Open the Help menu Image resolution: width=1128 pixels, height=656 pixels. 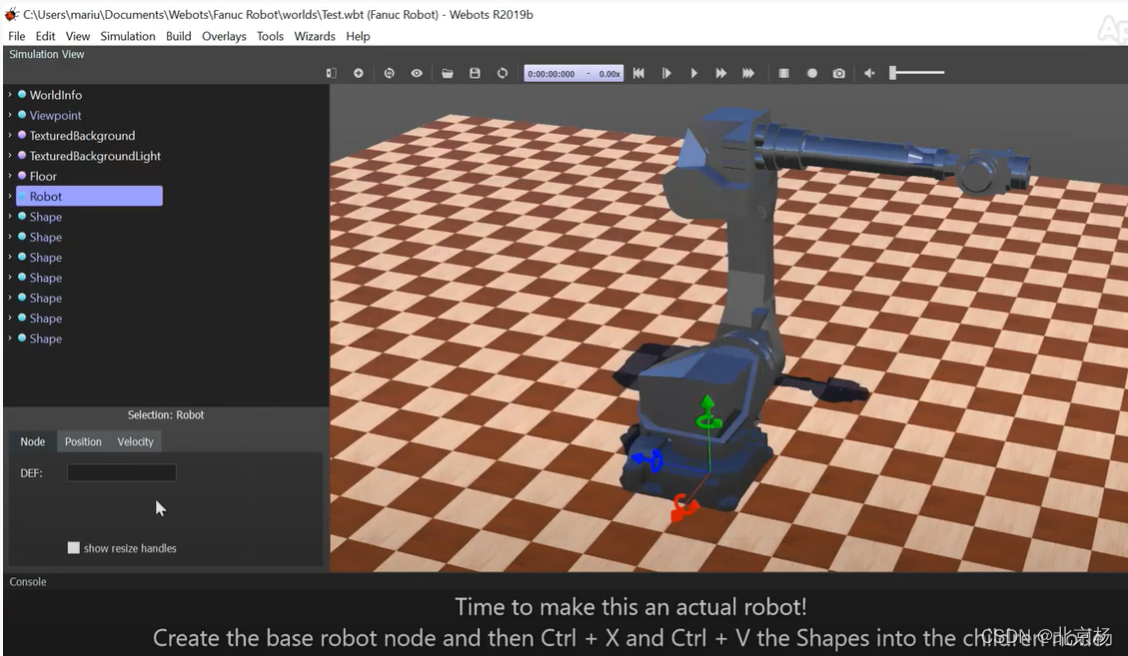tap(358, 36)
